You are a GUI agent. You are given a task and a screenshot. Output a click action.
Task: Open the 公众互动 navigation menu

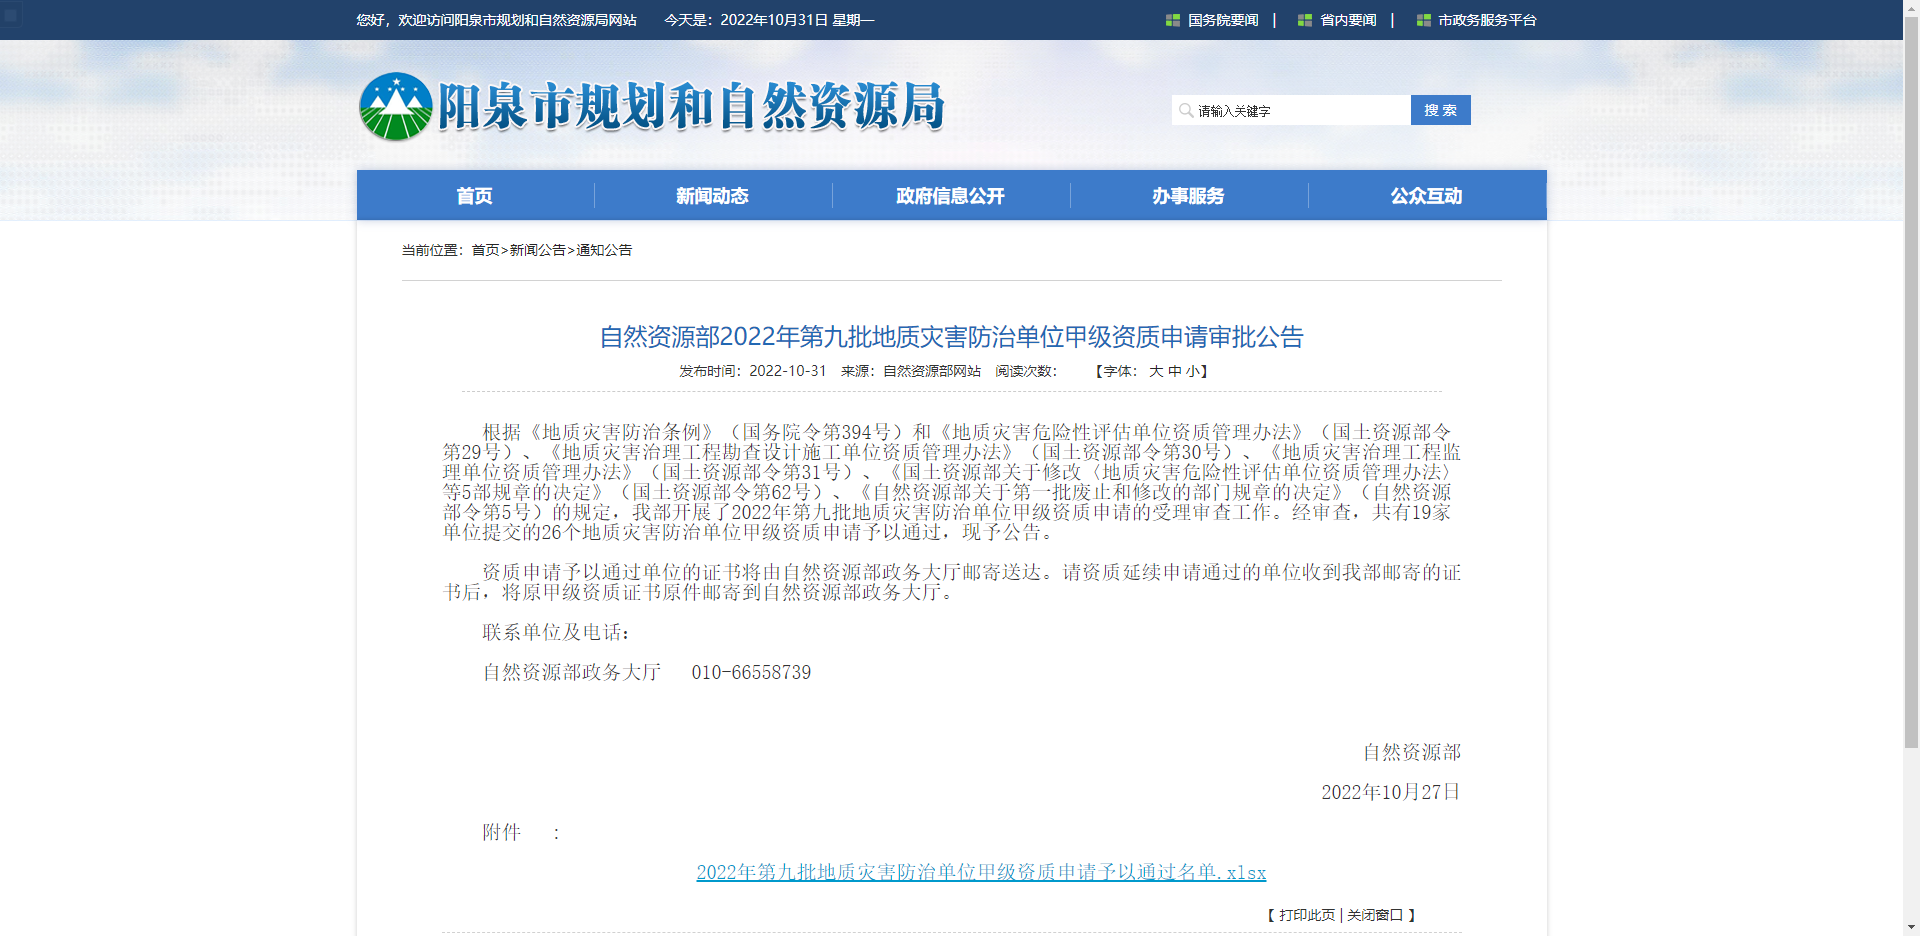1425,195
